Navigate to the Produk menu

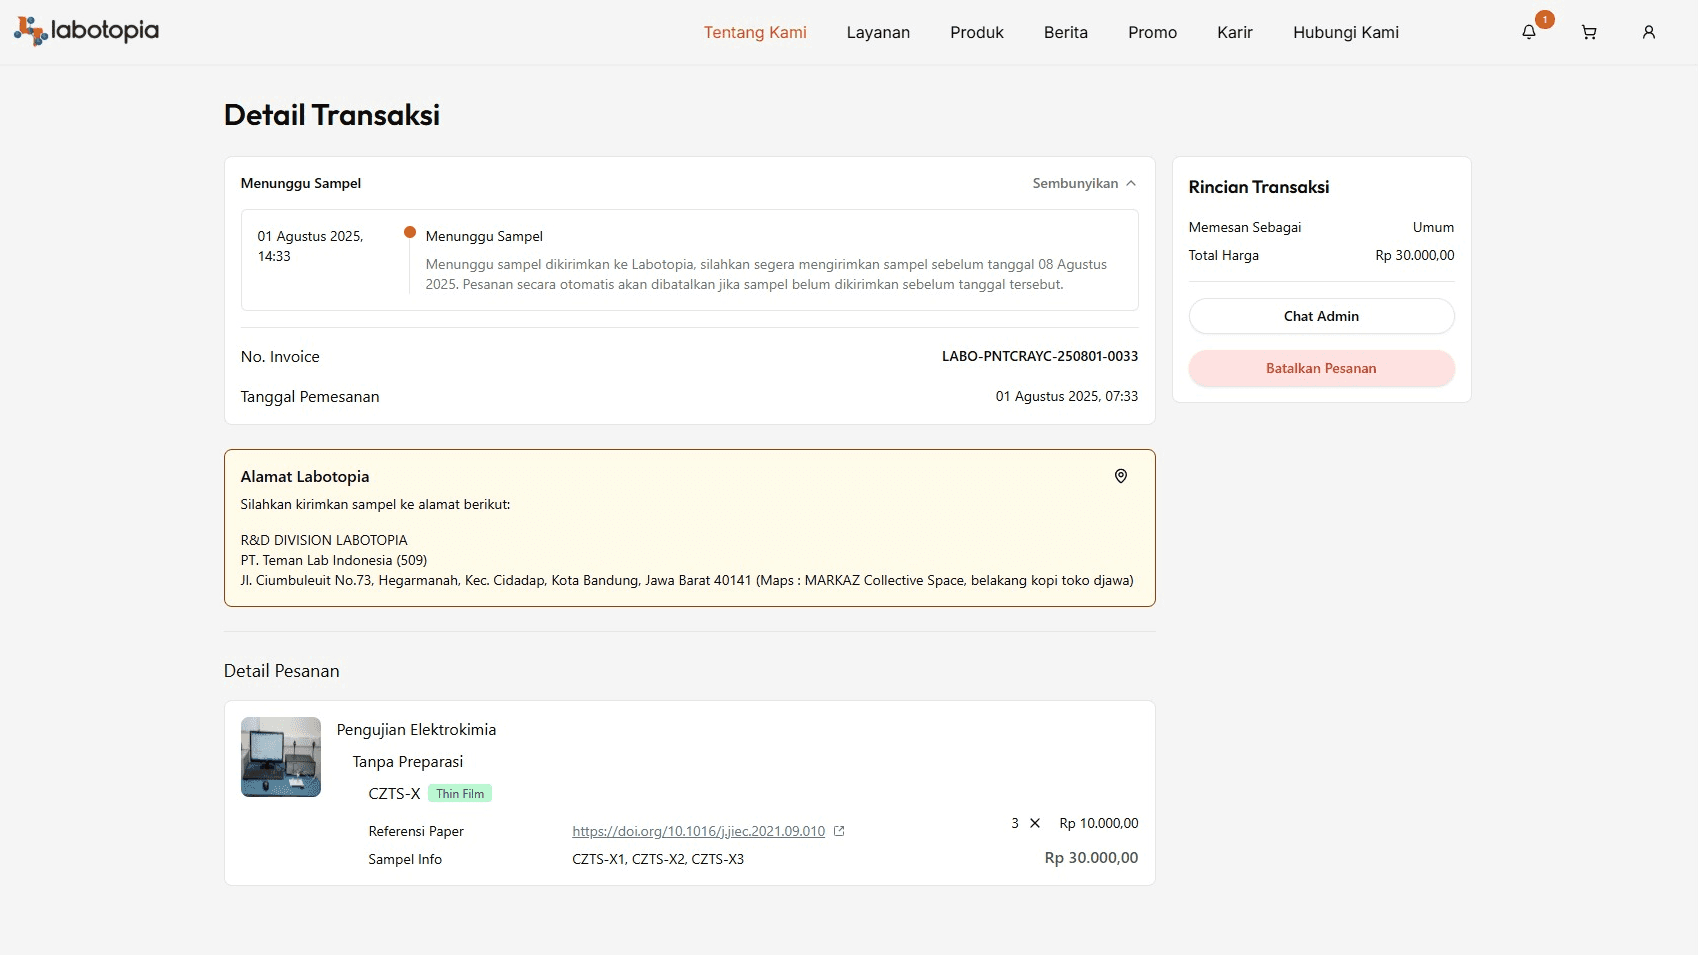click(x=976, y=32)
